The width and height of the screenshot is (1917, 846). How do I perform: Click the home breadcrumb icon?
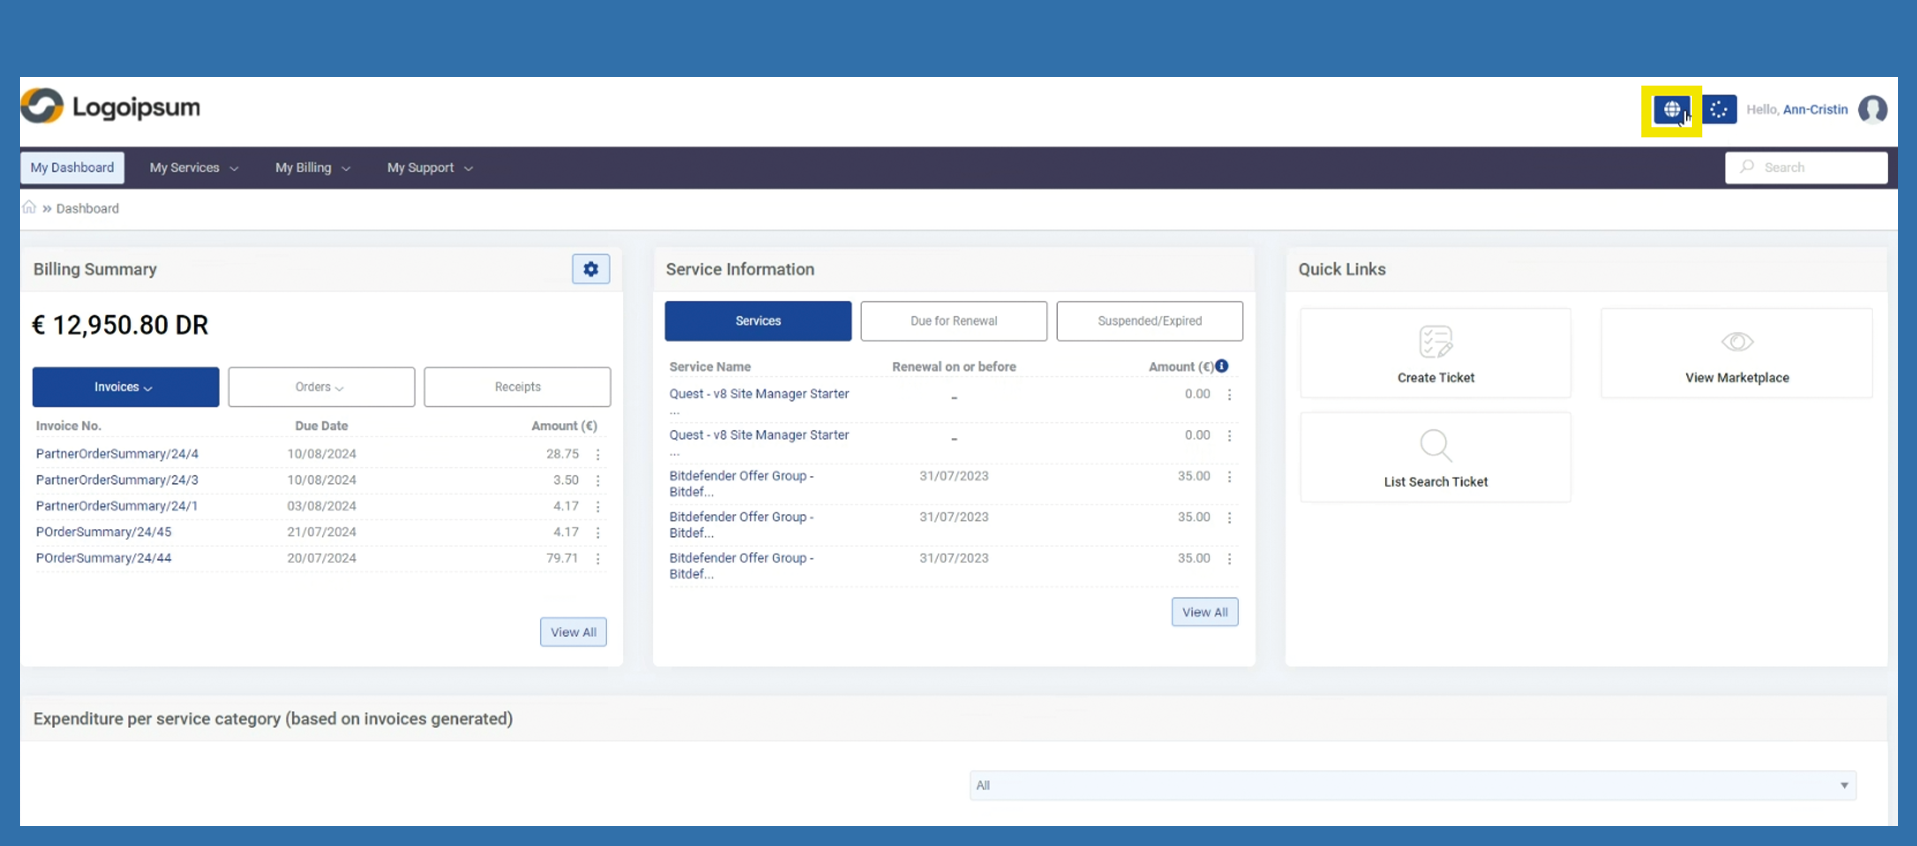pos(30,208)
